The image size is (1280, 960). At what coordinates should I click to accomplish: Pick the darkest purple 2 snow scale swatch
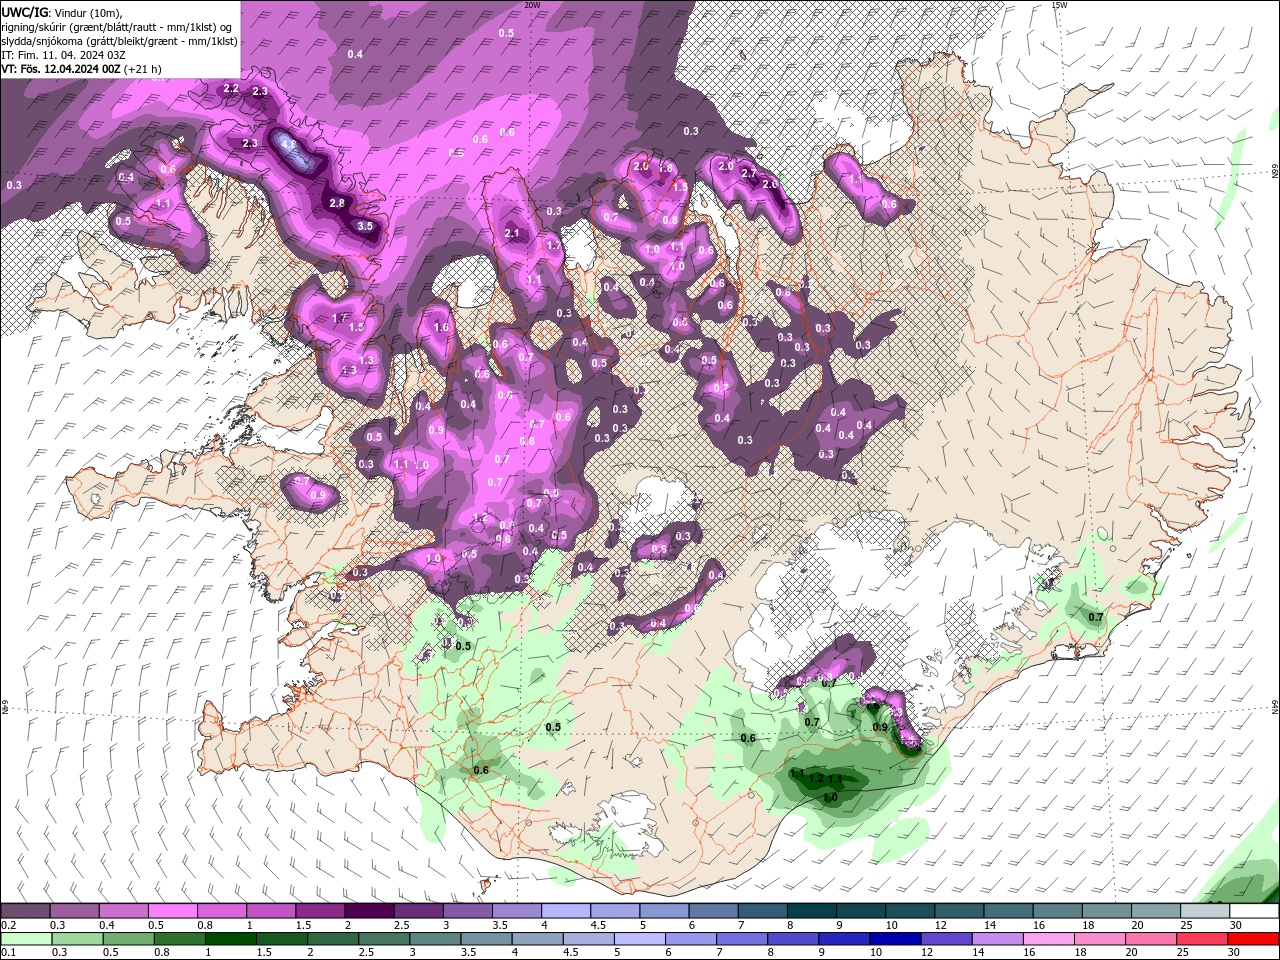point(369,911)
